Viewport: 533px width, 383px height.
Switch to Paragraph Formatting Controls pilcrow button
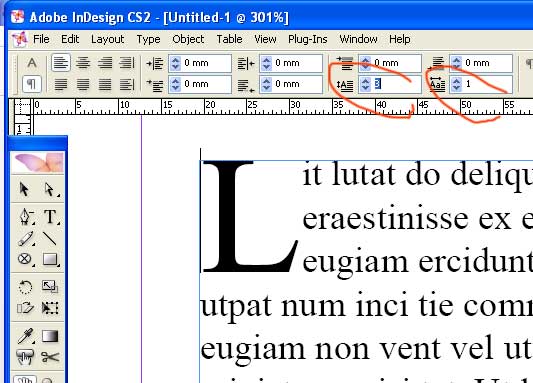click(32, 84)
